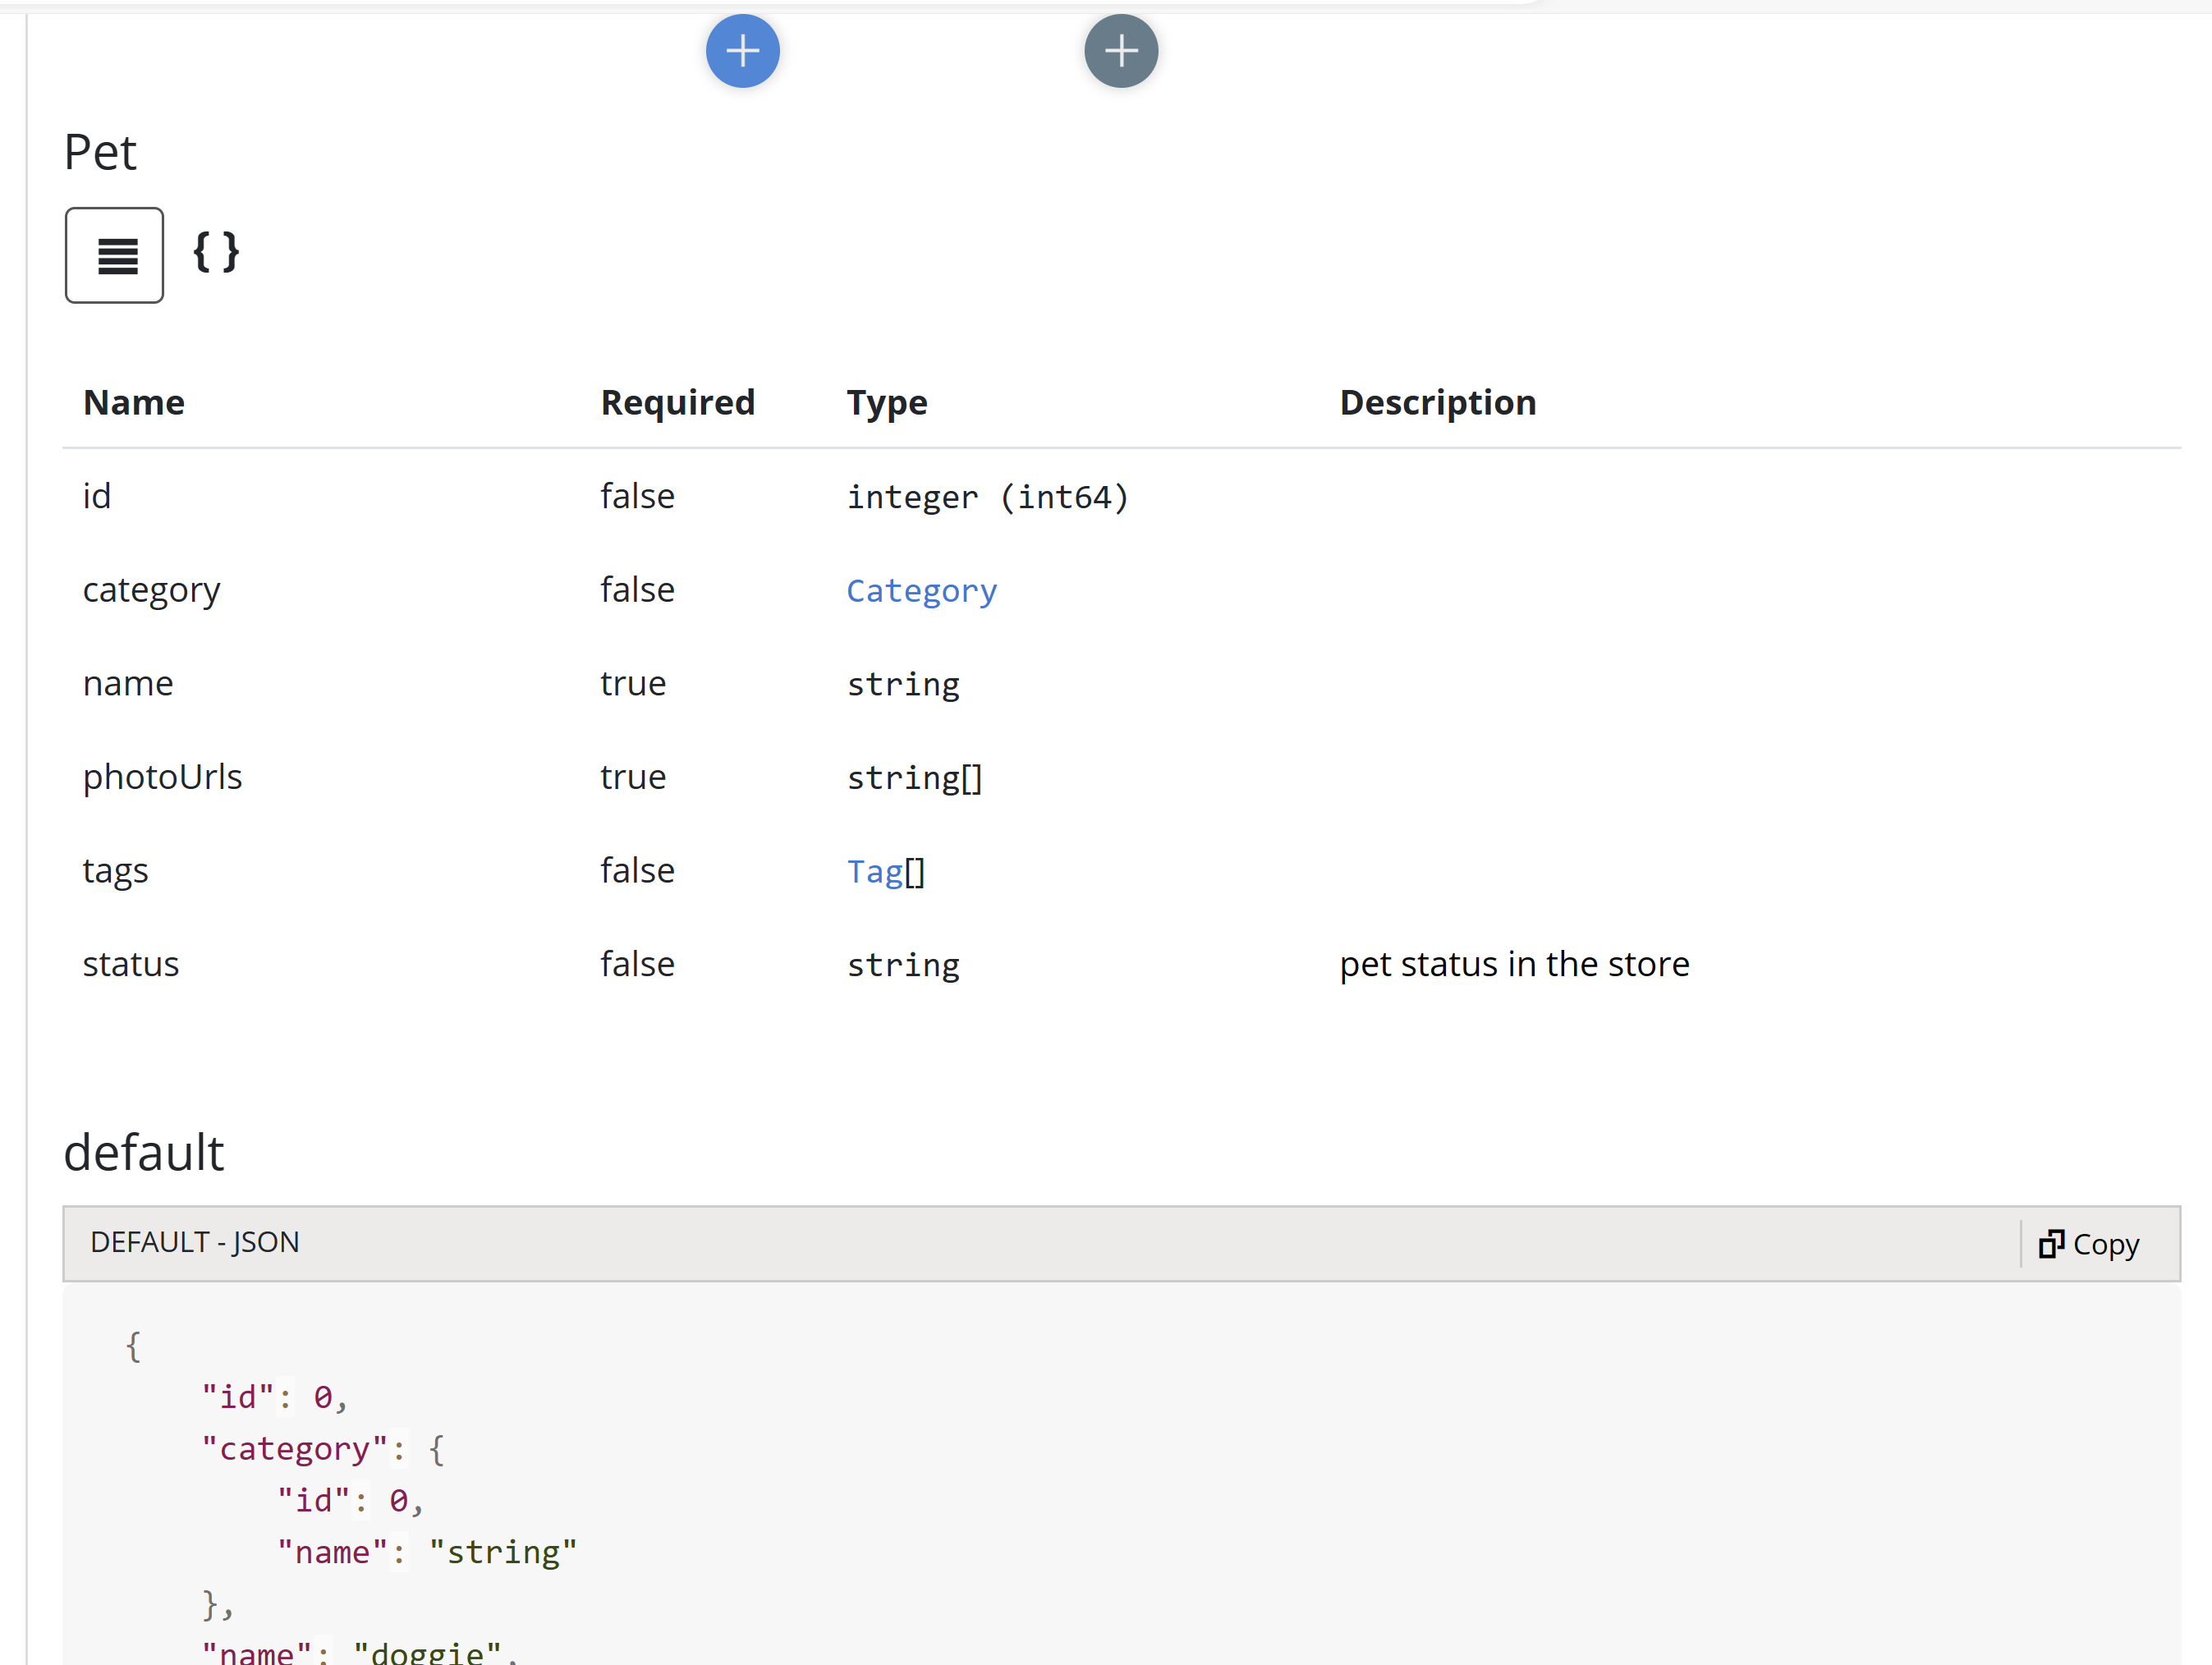The width and height of the screenshot is (2212, 1665).
Task: Click the "category" key in JSON code
Action: [294, 1448]
